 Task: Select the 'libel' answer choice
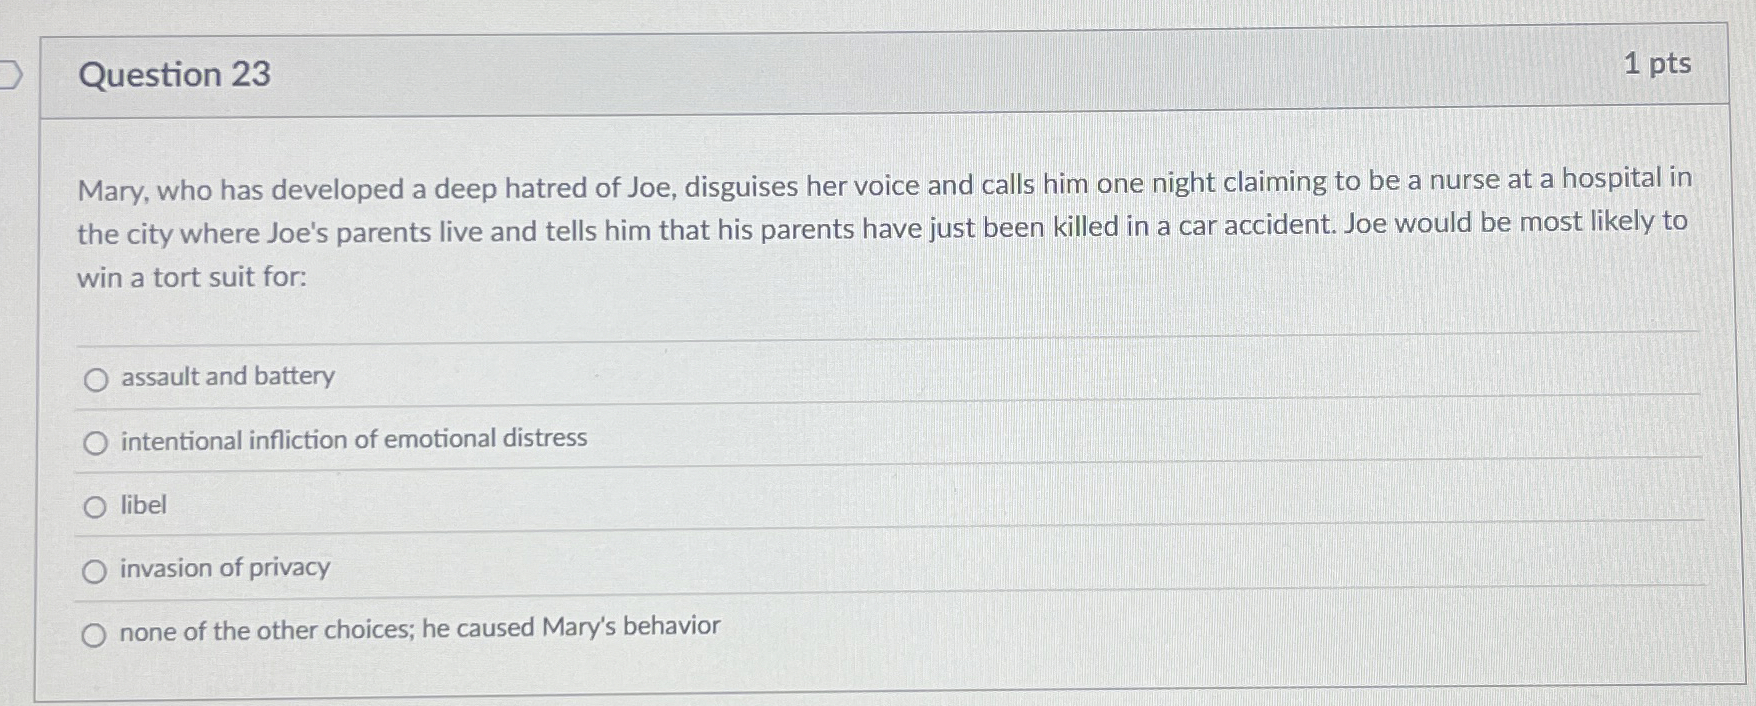coord(96,507)
